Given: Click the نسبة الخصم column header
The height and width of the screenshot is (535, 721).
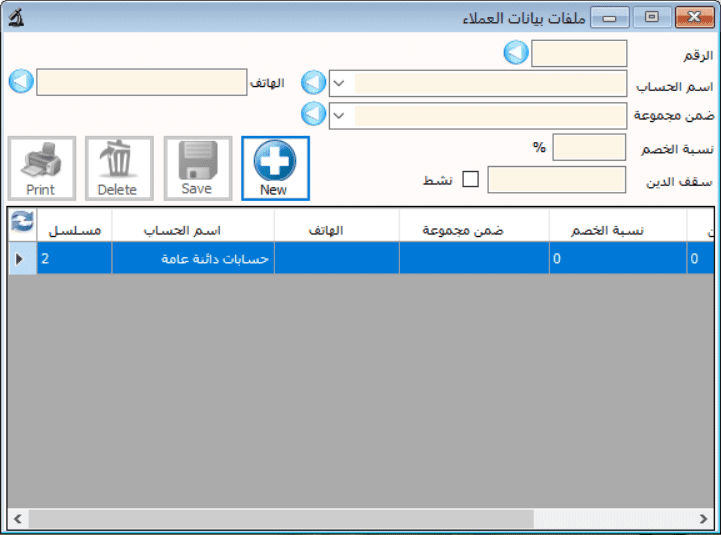Looking at the screenshot, I should [617, 230].
